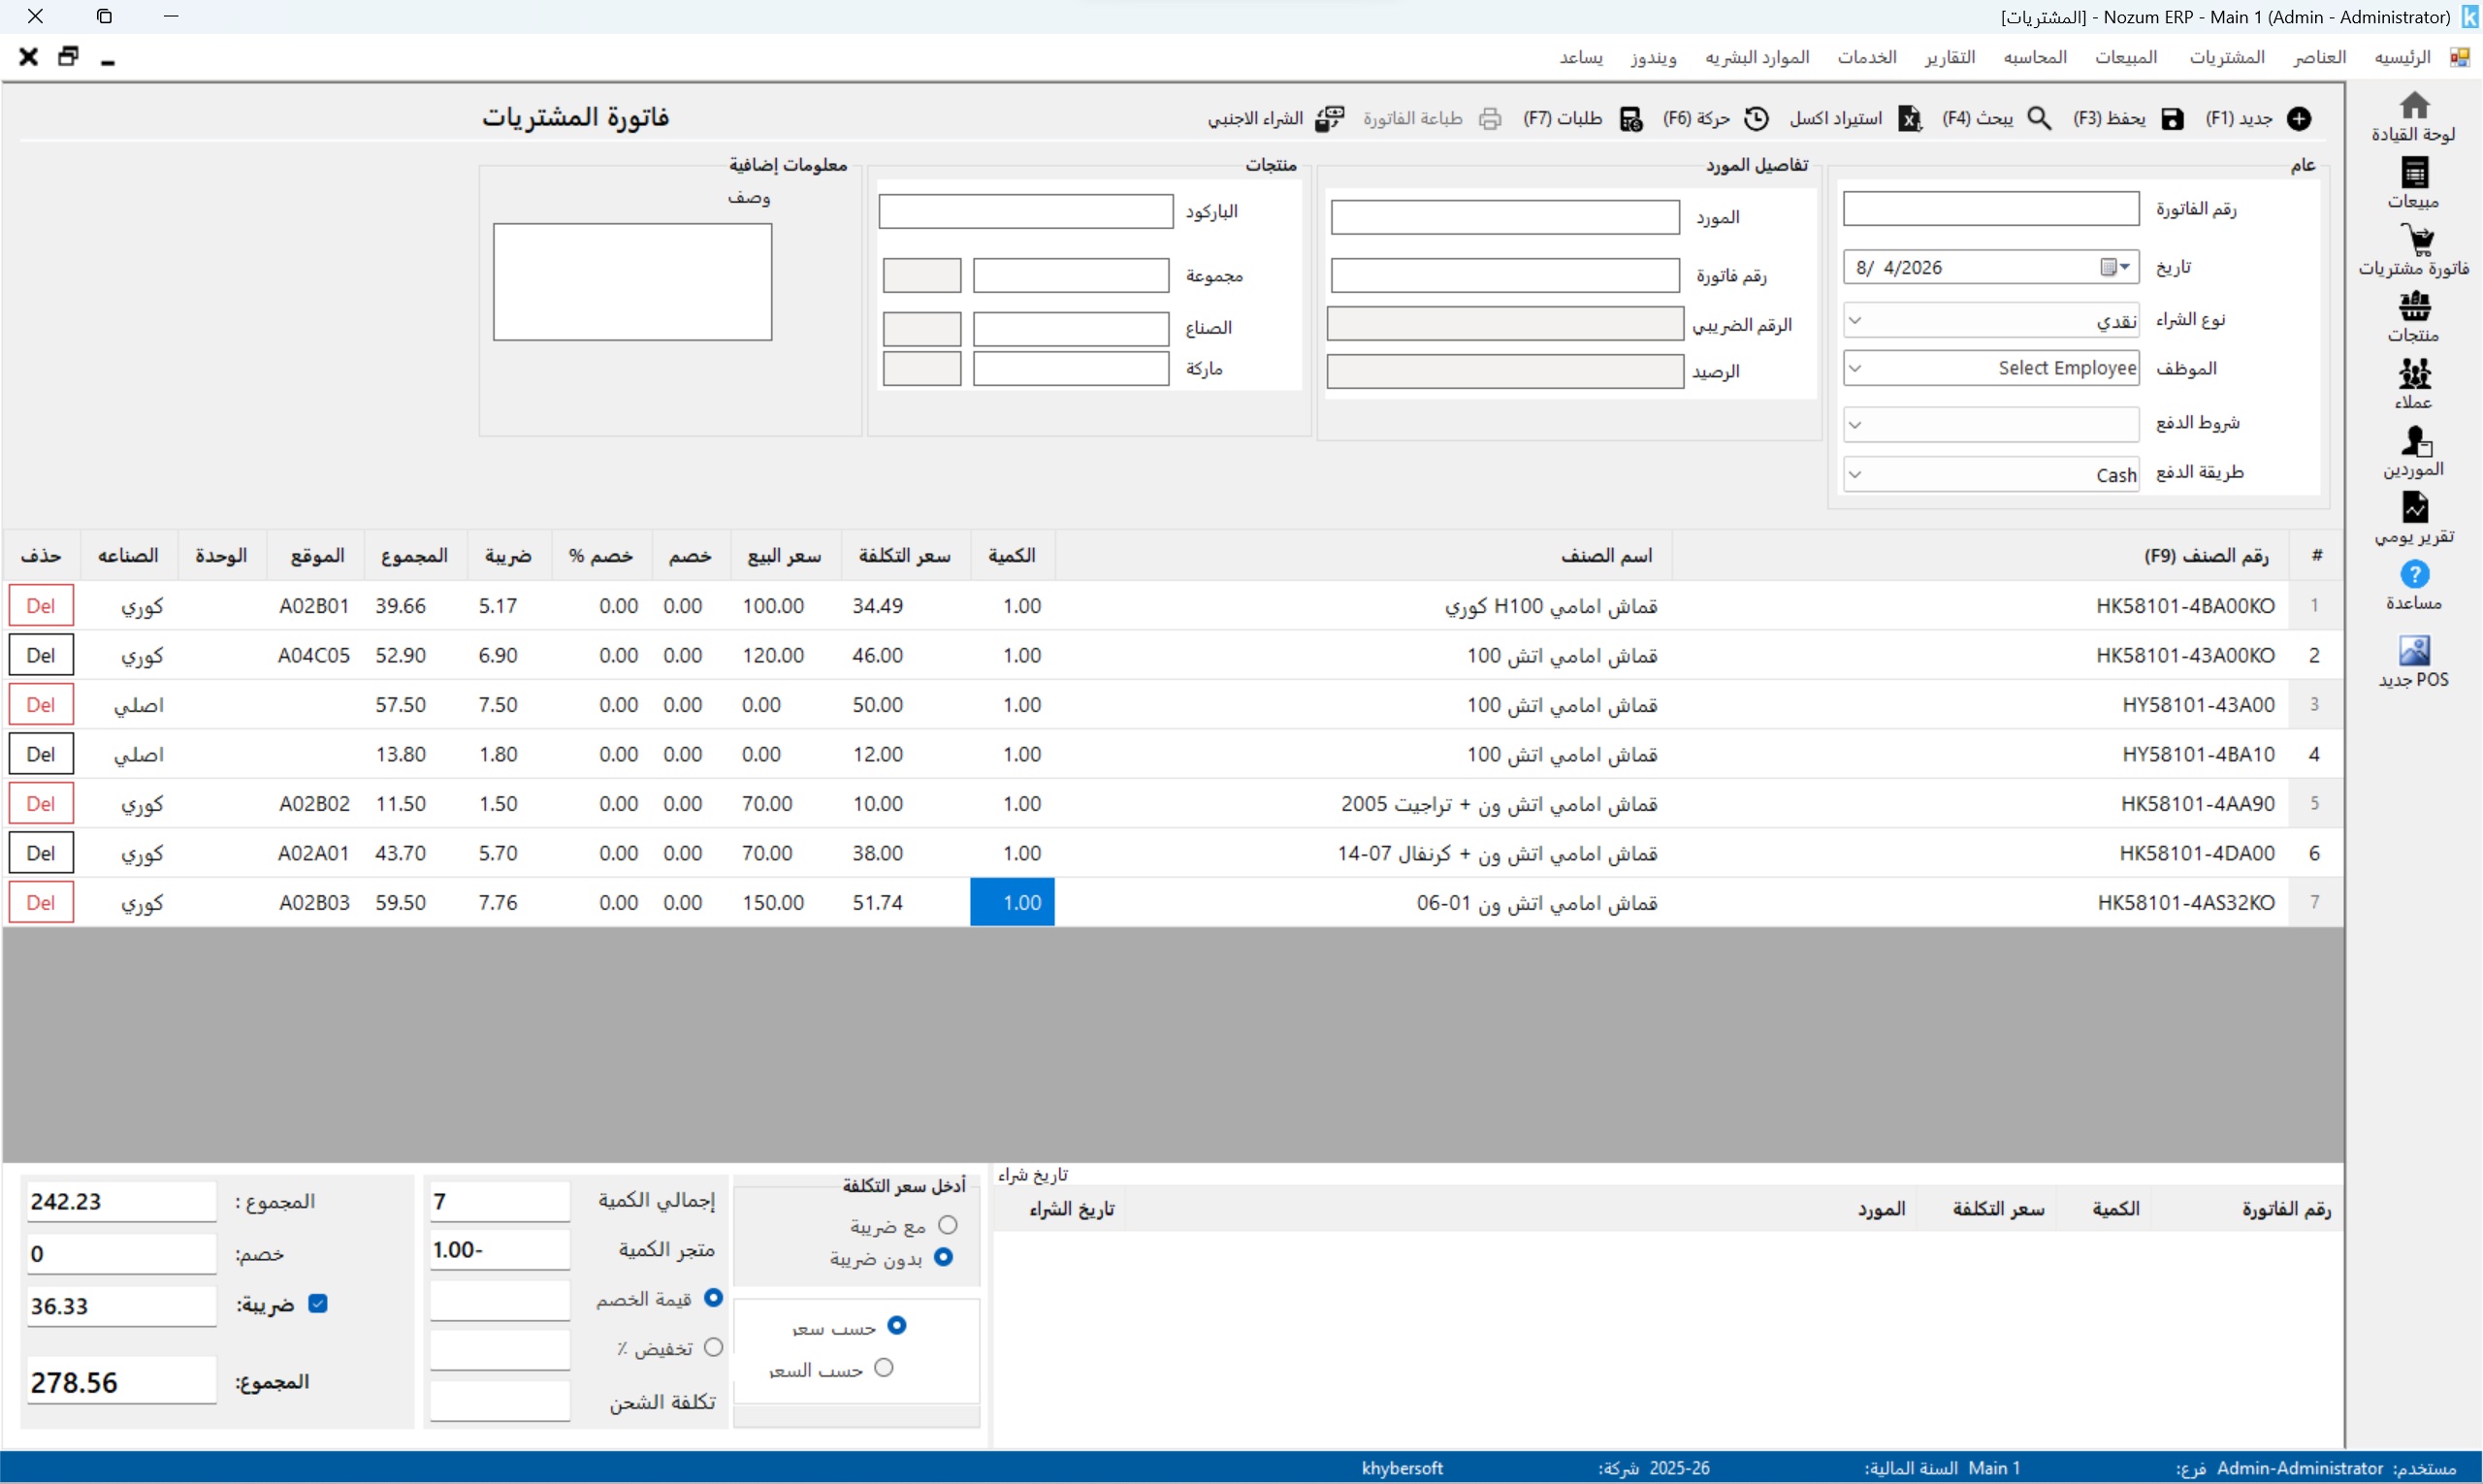Open الموارد البشريه menu
The height and width of the screenshot is (1484, 2483).
[x=1757, y=57]
